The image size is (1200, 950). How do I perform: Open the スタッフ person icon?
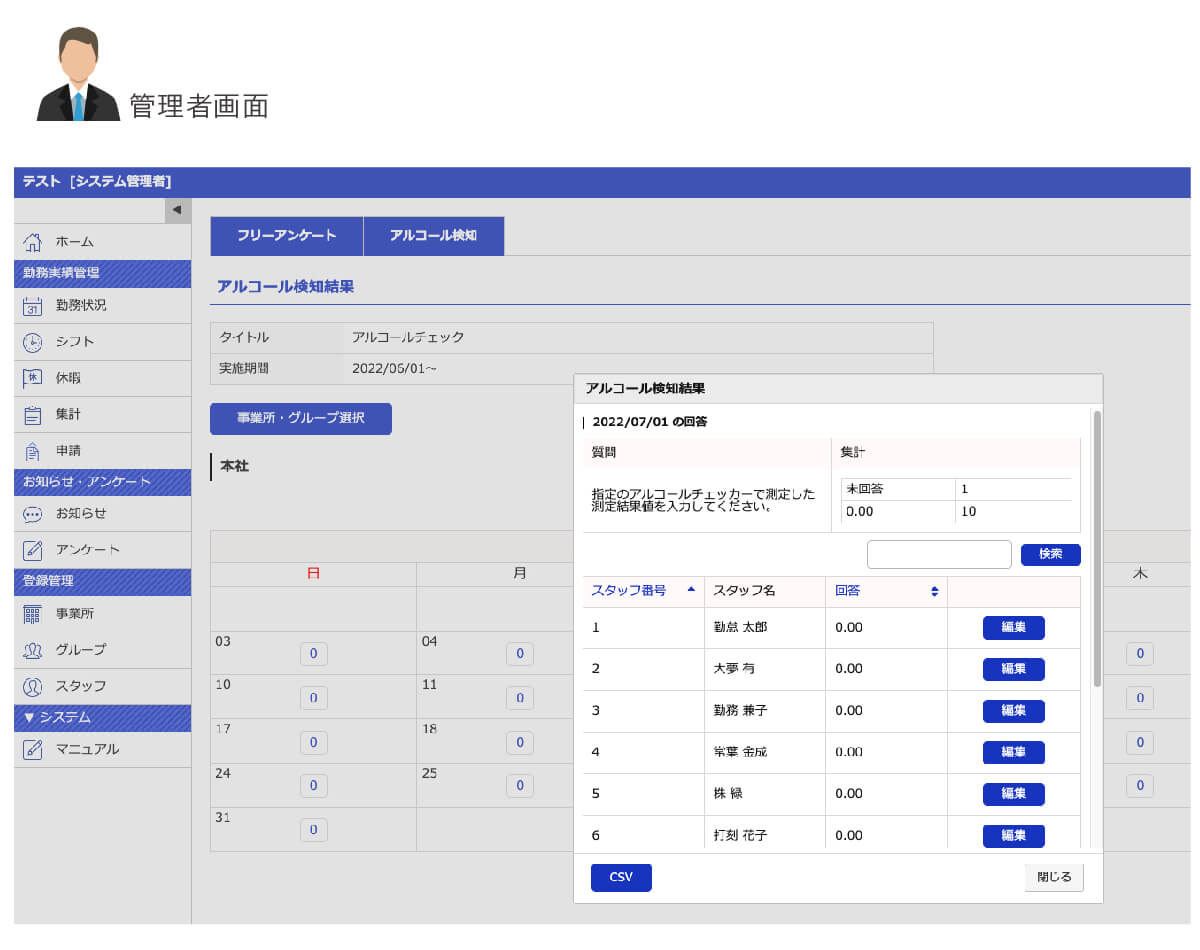point(32,686)
